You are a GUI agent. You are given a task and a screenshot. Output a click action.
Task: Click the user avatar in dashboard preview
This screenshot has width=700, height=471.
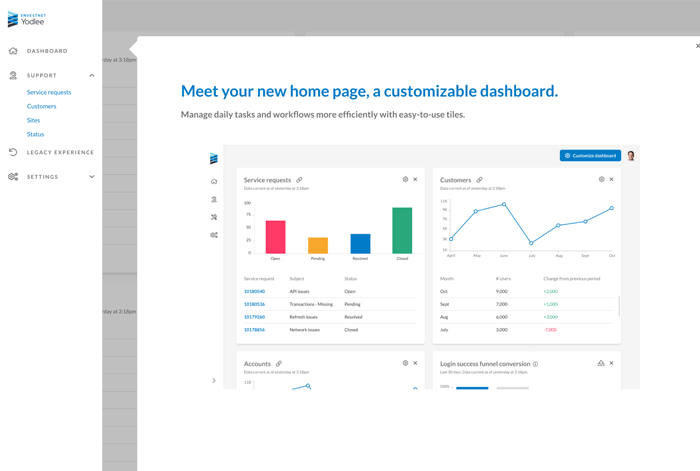(x=631, y=156)
